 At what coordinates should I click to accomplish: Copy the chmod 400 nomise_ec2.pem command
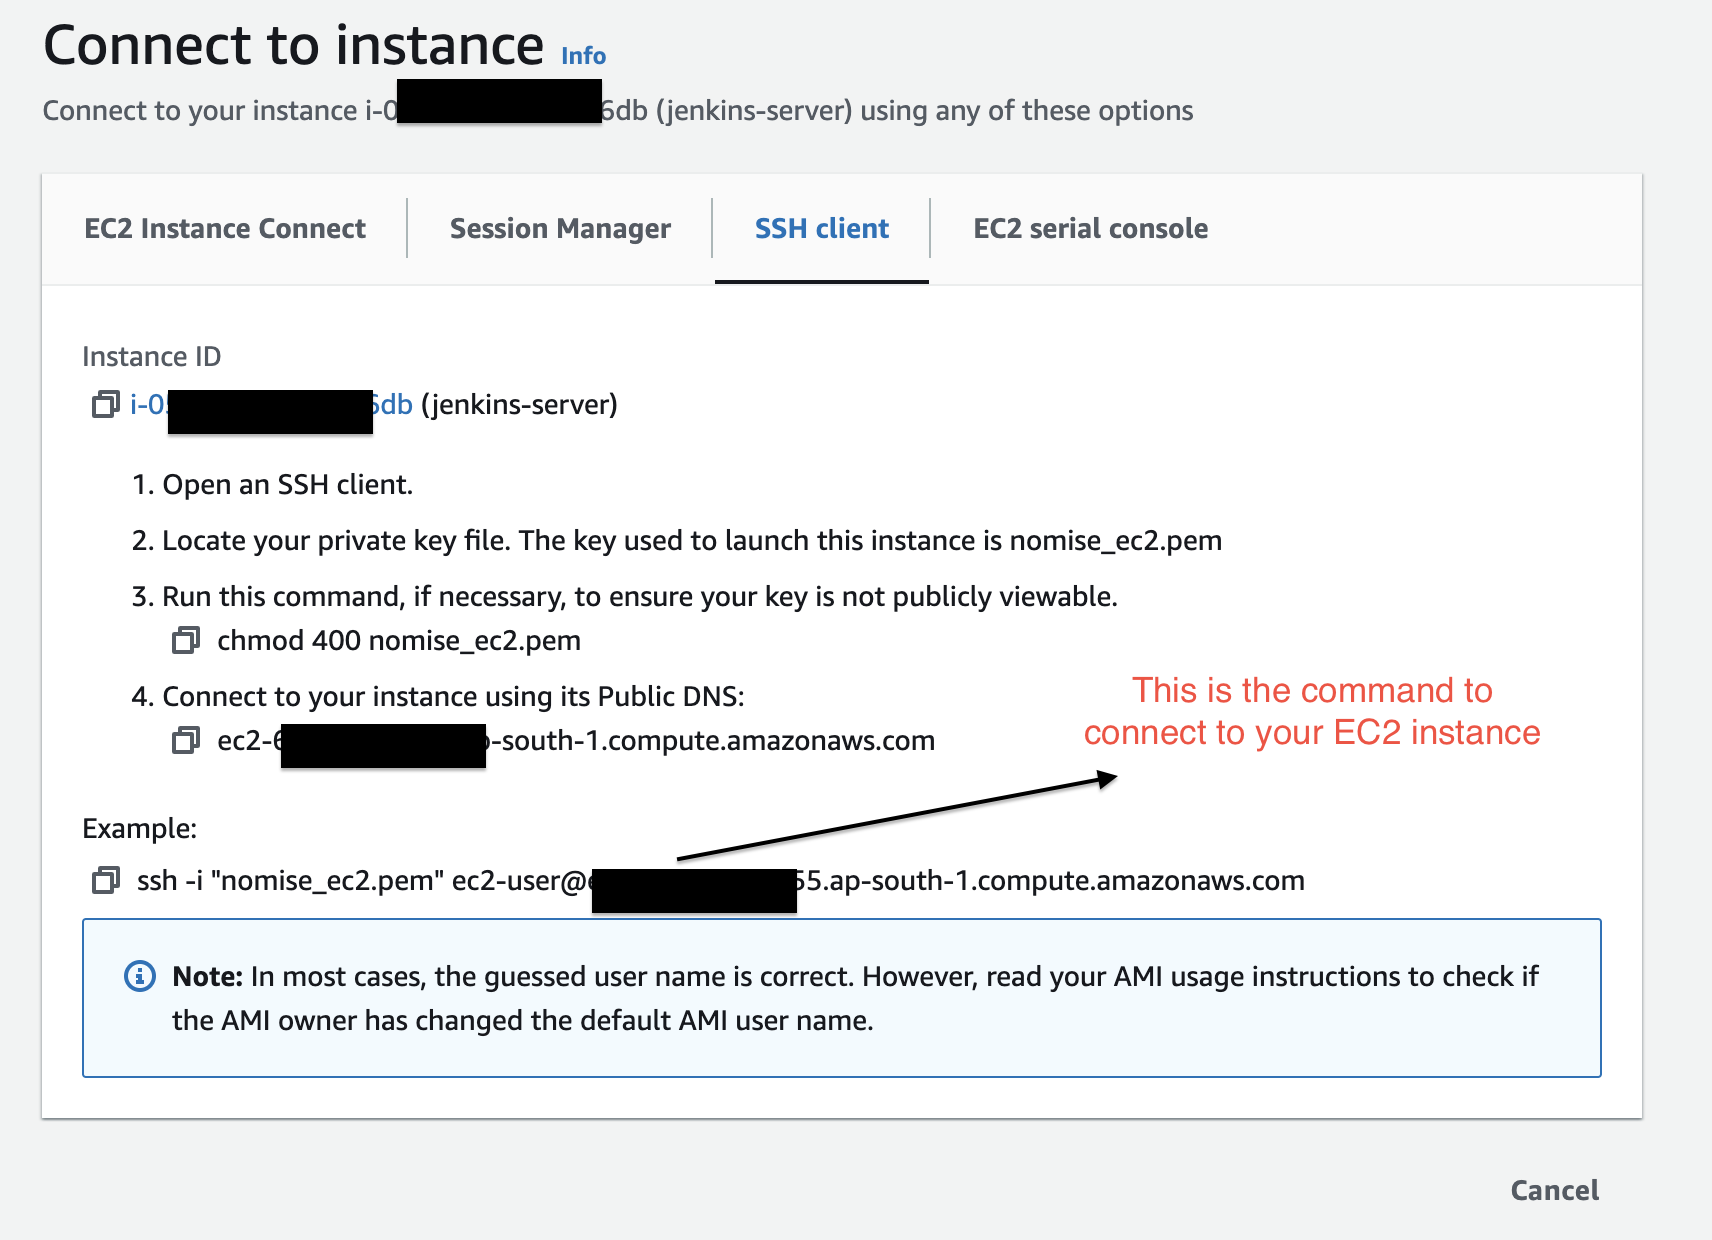click(x=185, y=639)
